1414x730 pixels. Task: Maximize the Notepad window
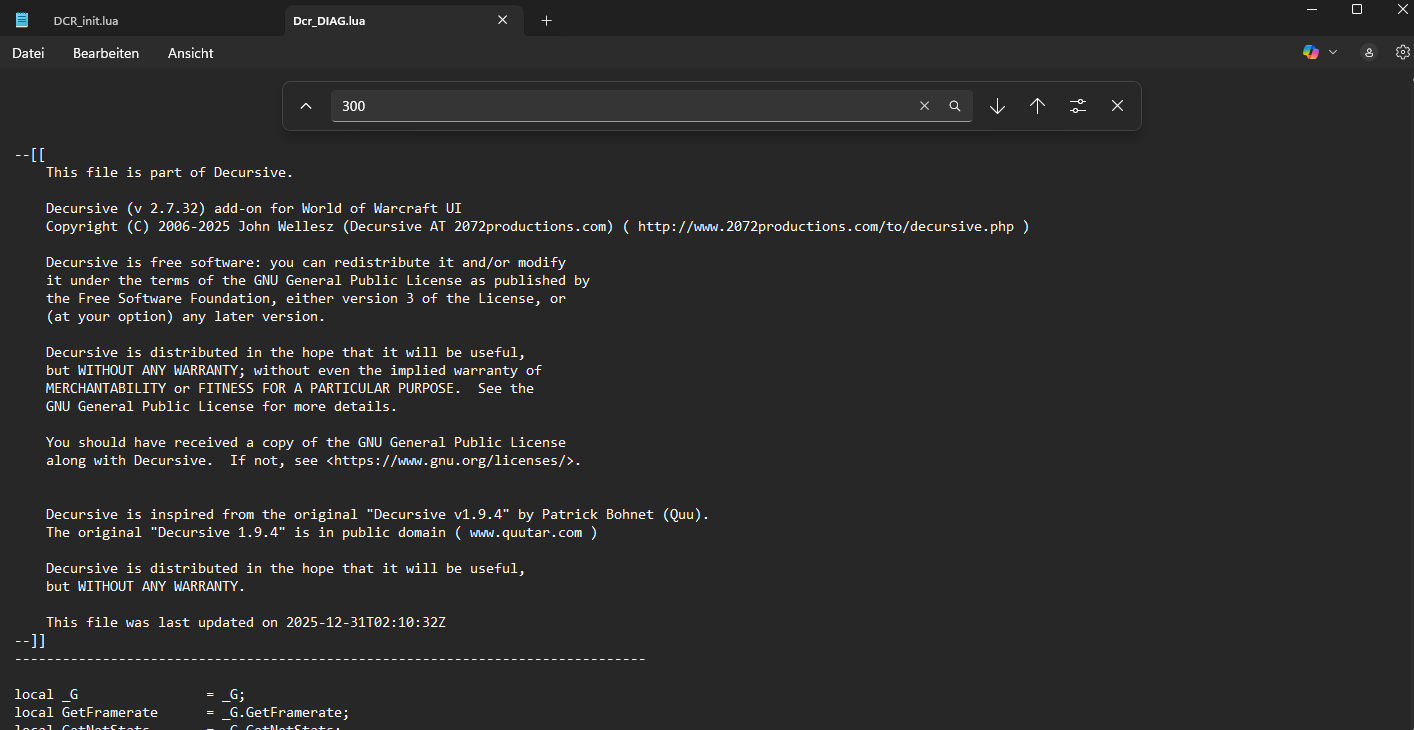tap(1357, 9)
